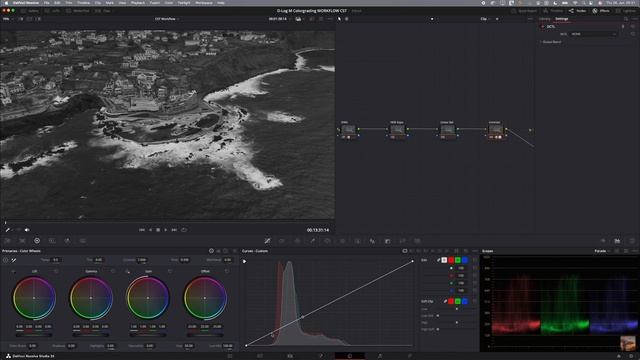
Task: Open the Clip node mode dropdown
Action: point(486,19)
